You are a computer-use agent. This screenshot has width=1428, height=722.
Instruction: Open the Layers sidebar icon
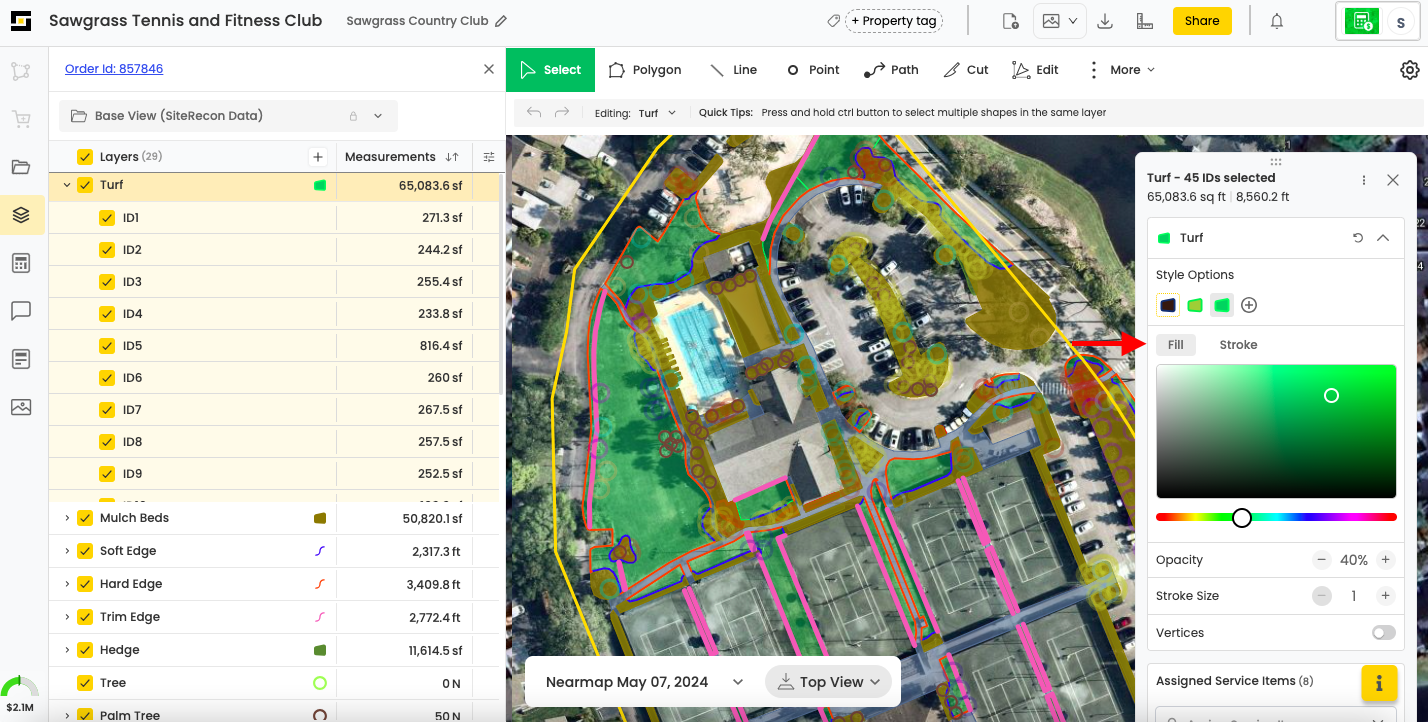pos(21,215)
